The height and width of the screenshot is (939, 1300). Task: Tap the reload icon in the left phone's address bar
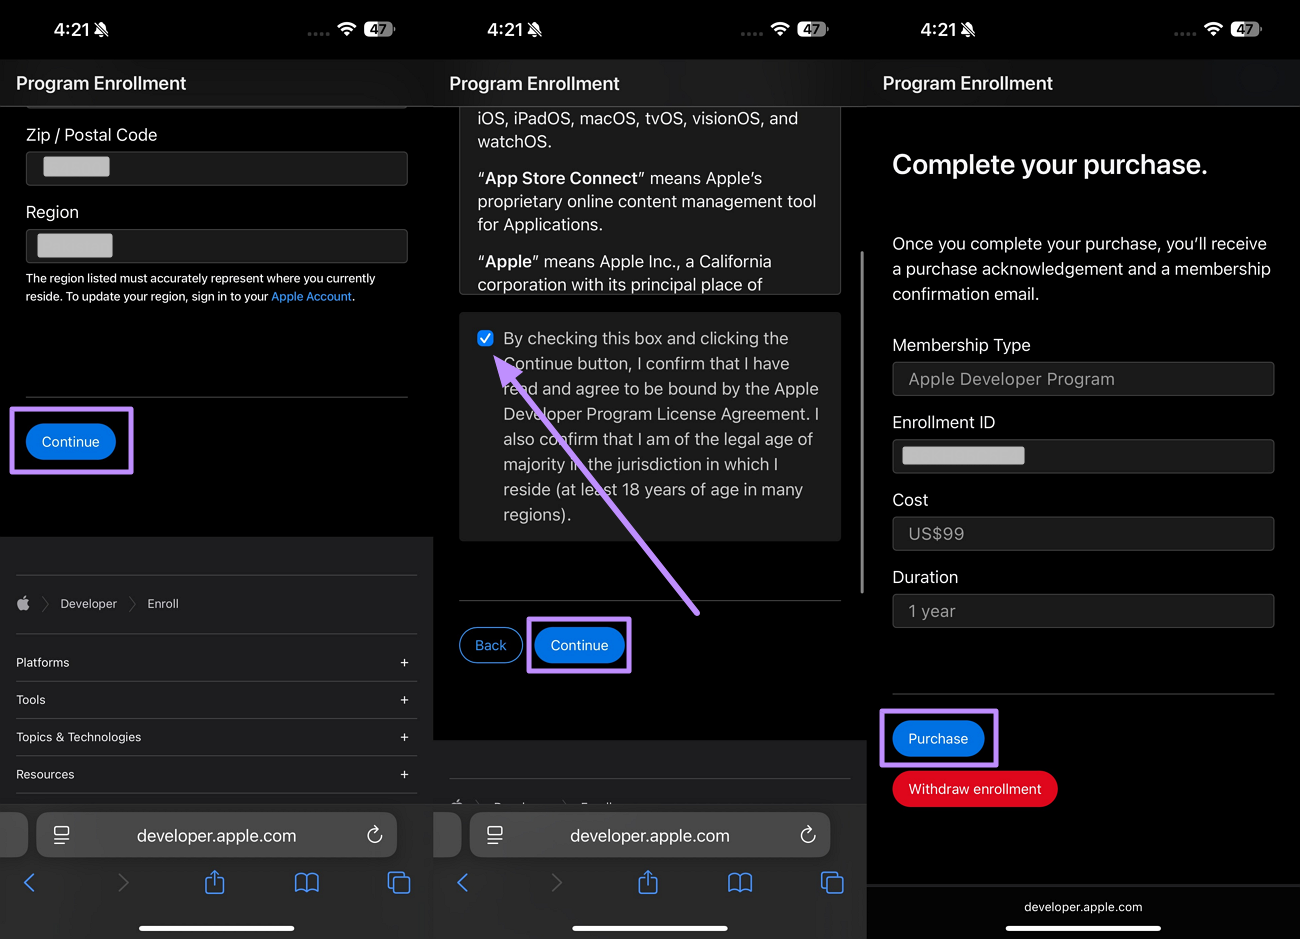375,835
